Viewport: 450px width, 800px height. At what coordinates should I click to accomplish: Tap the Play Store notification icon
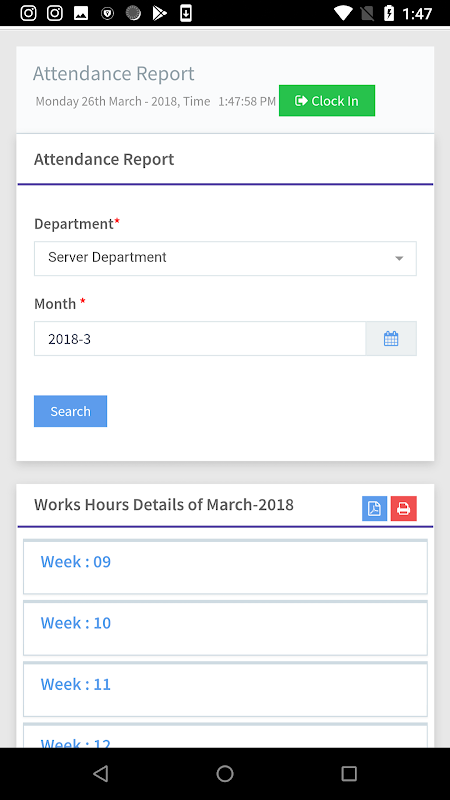click(160, 13)
